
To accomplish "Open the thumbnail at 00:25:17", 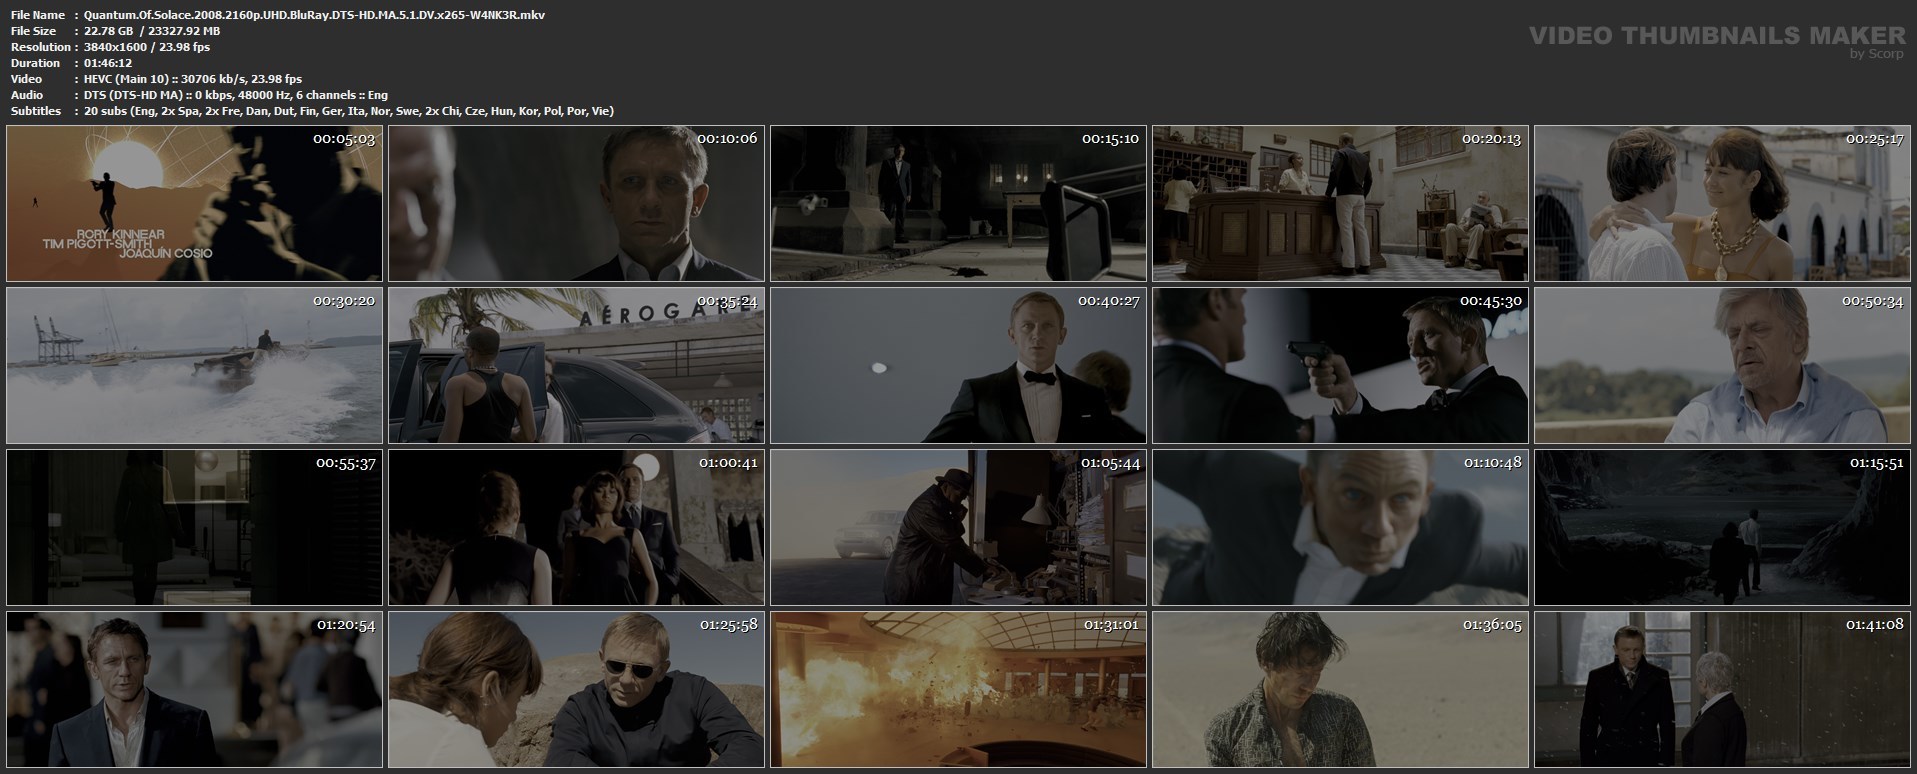I will [x=1722, y=203].
